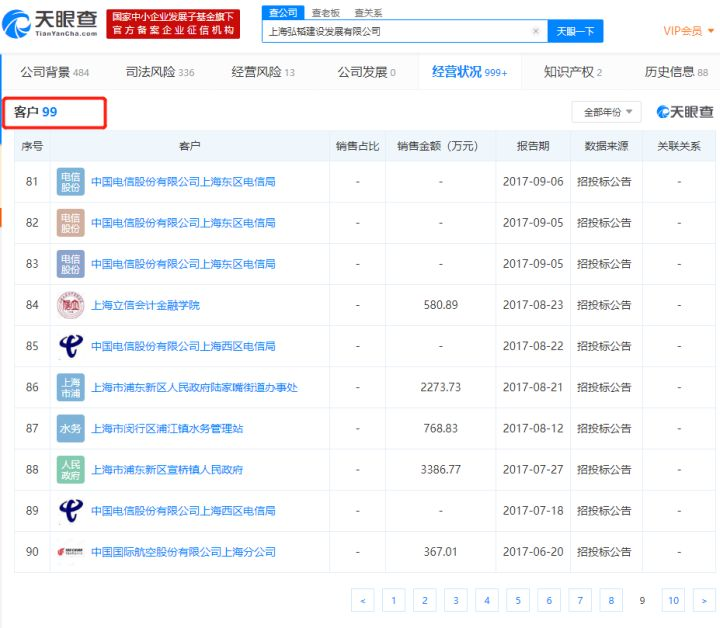
Task: Open row 81 中国电信上海东区电信局 link
Action: pyautogui.click(x=183, y=182)
